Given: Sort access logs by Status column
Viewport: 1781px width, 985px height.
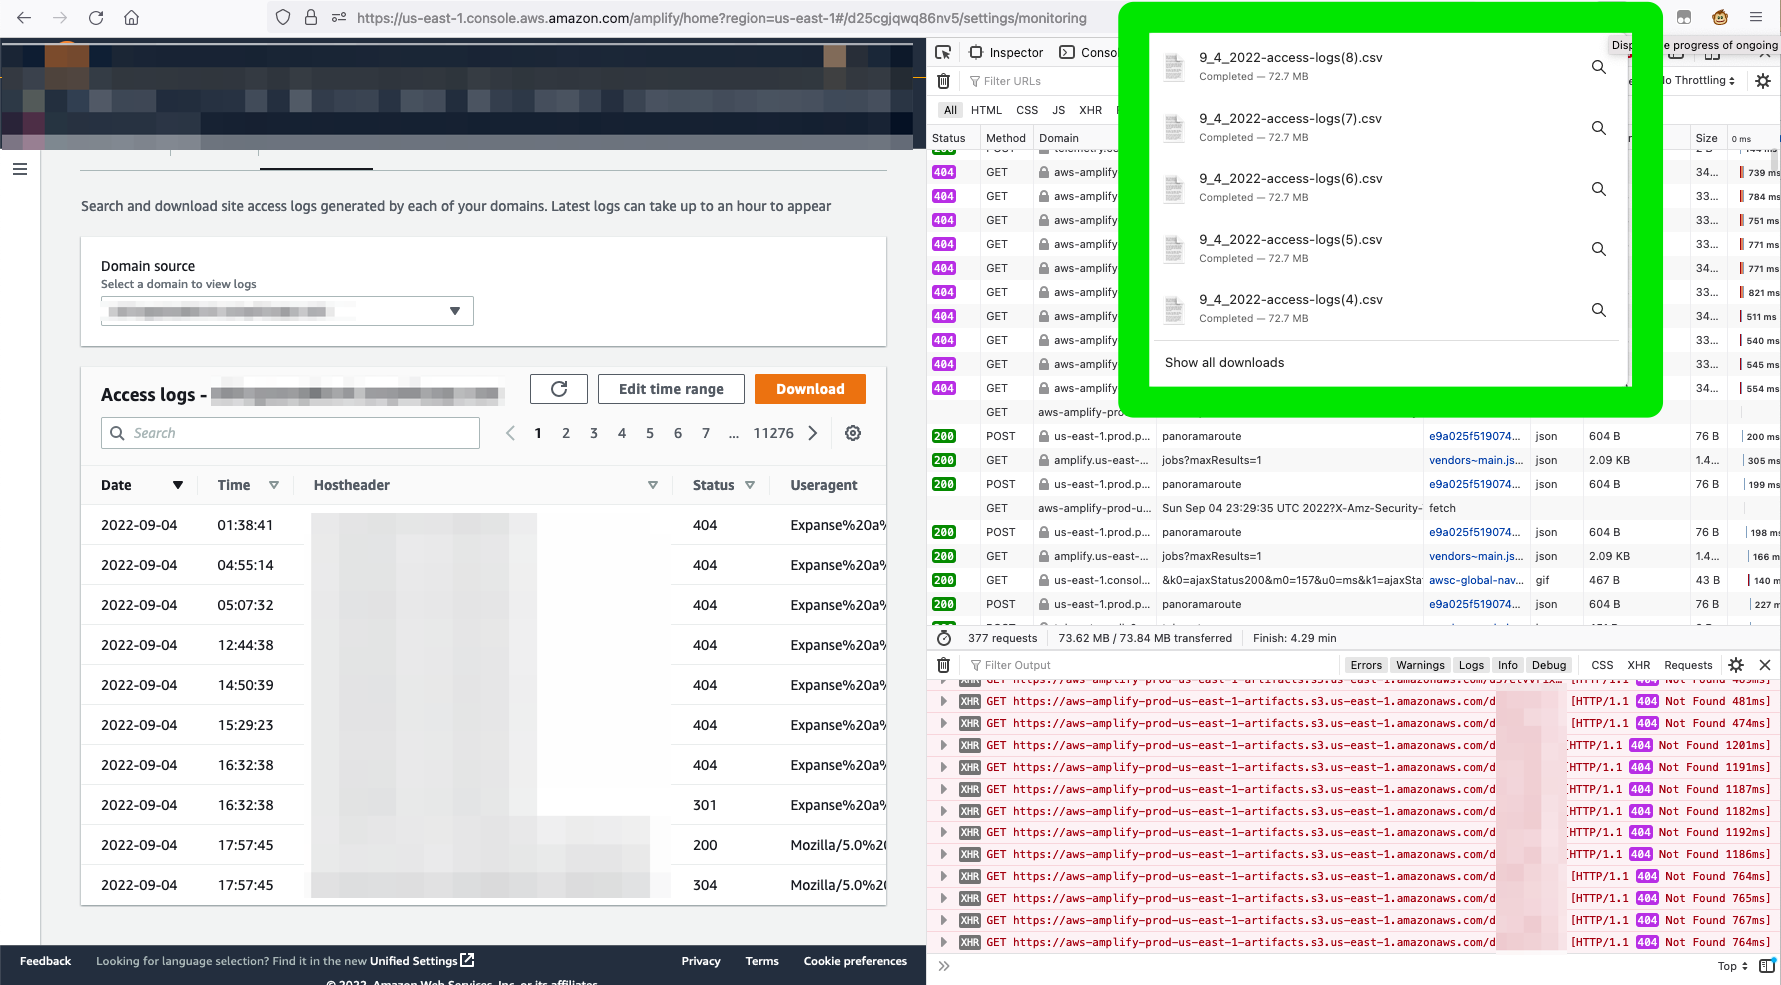Looking at the screenshot, I should (x=749, y=485).
